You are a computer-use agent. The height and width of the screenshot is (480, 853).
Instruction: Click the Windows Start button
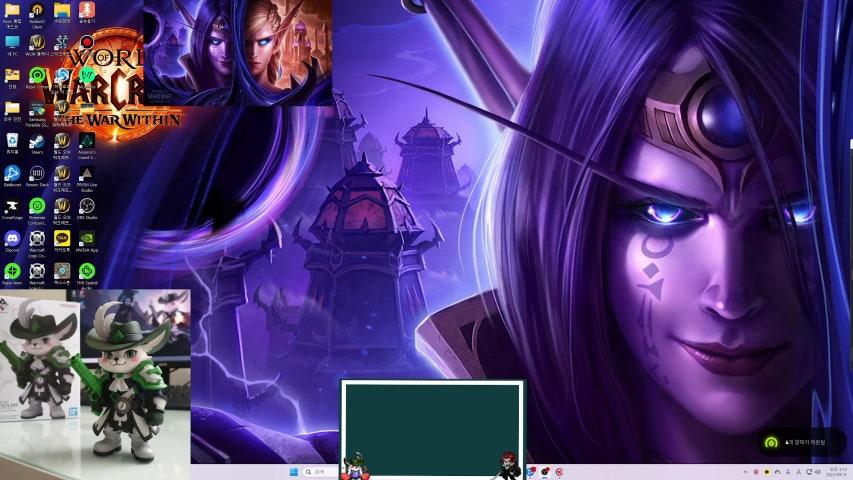[x=294, y=472]
